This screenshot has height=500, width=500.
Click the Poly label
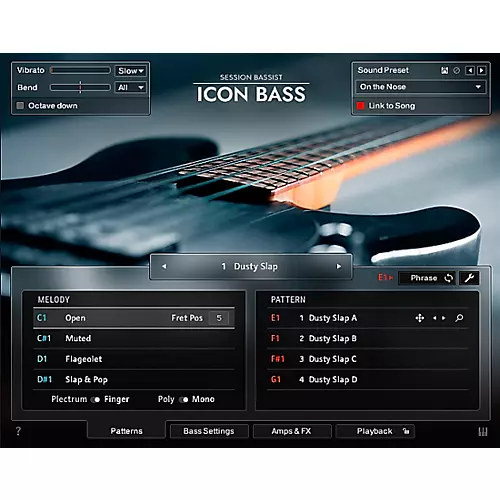(166, 399)
